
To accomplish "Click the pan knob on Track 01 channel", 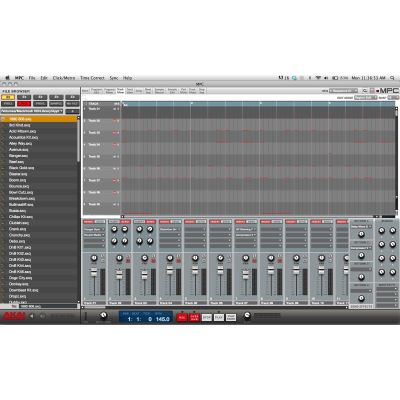I will 94,258.
